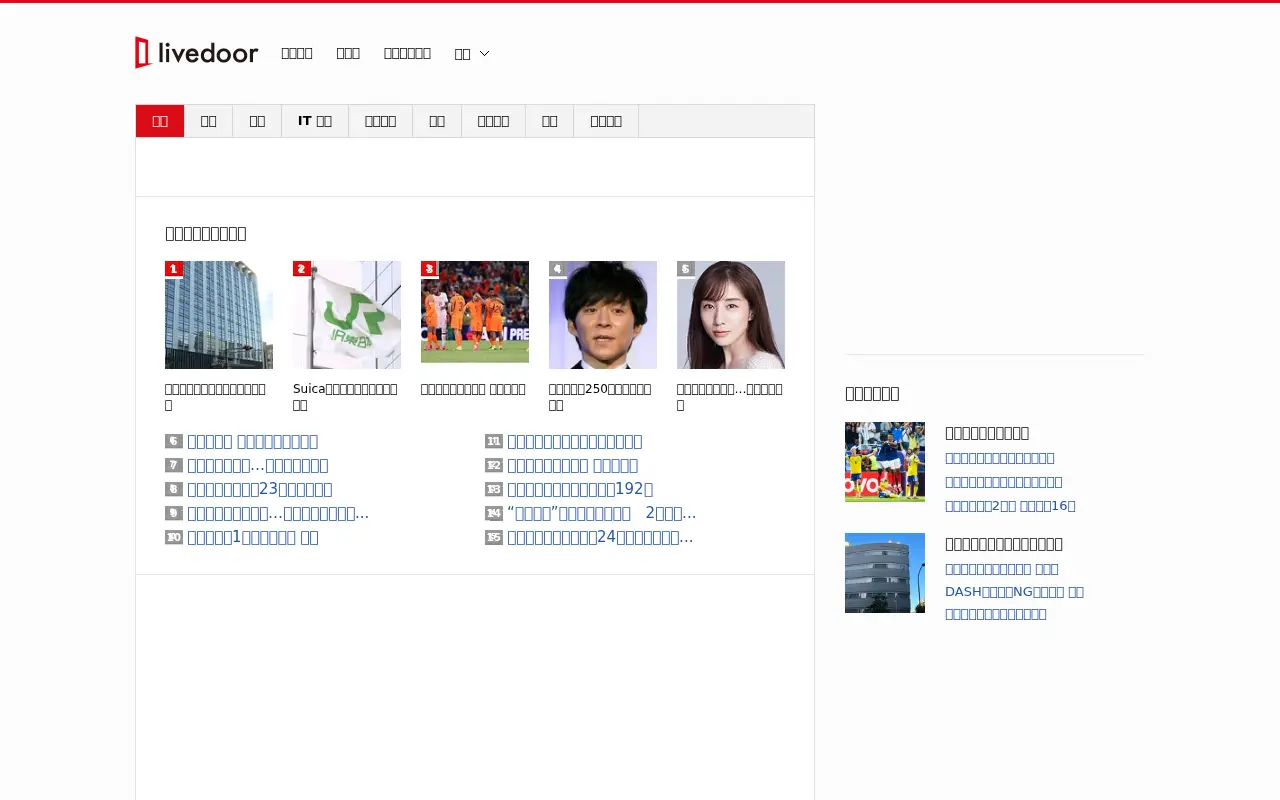Open rank 8 headline containing 23
The width and height of the screenshot is (1280, 800).
(260, 489)
